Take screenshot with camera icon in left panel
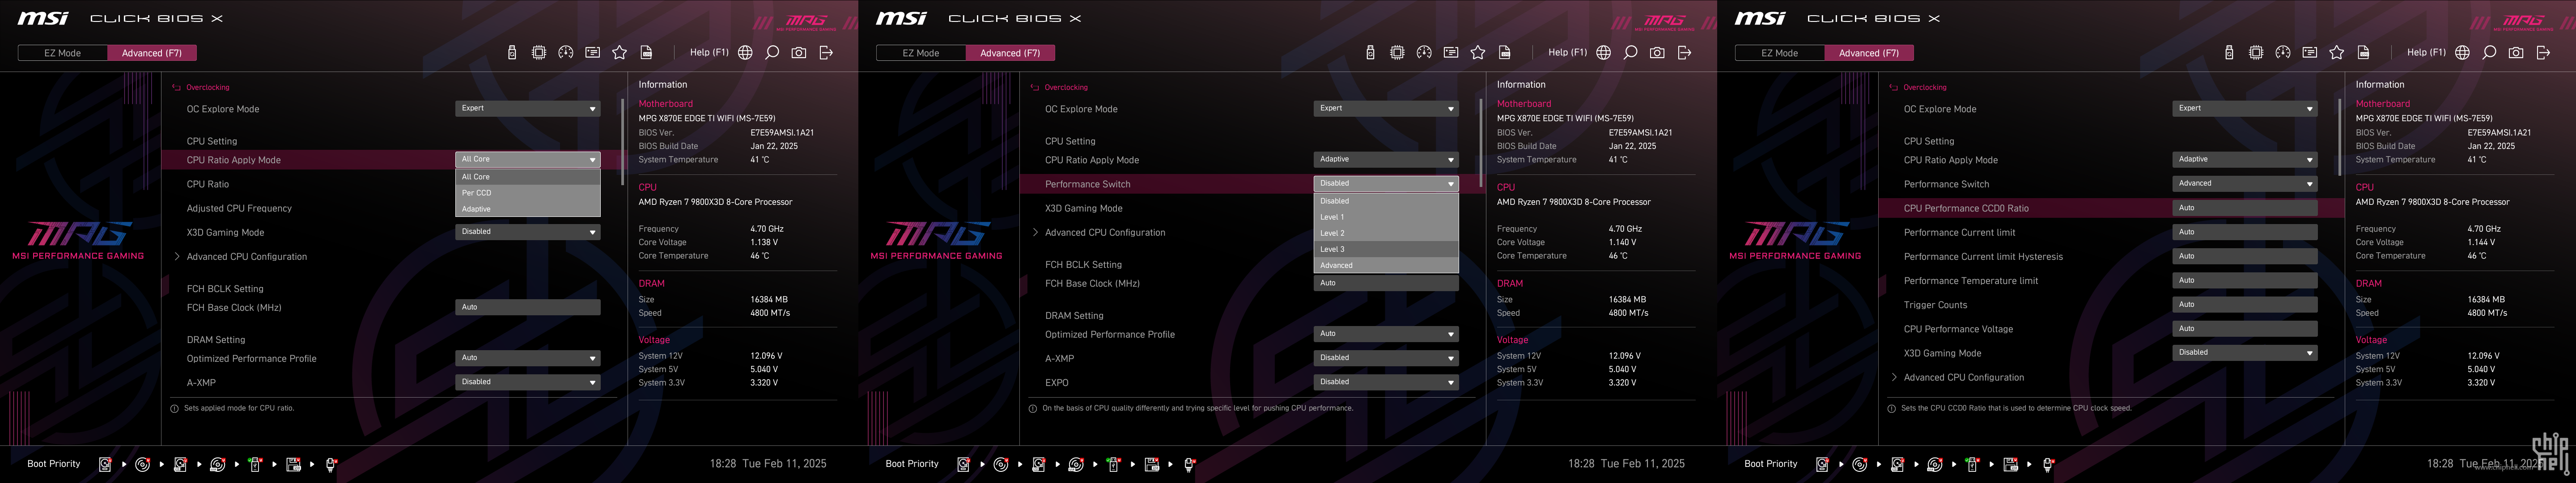2576x483 pixels. point(799,53)
